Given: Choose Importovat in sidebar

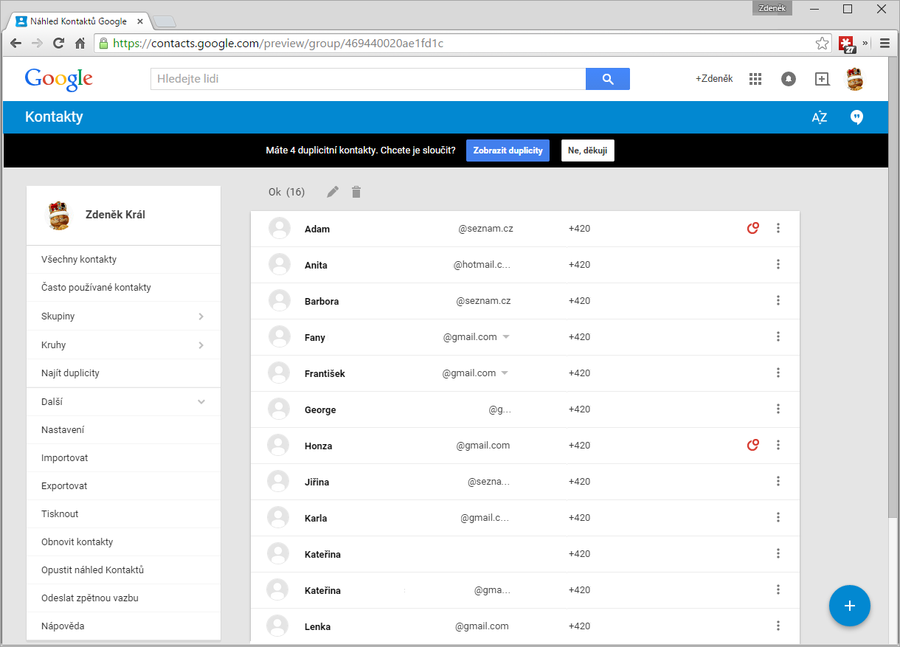Looking at the screenshot, I should [123, 458].
